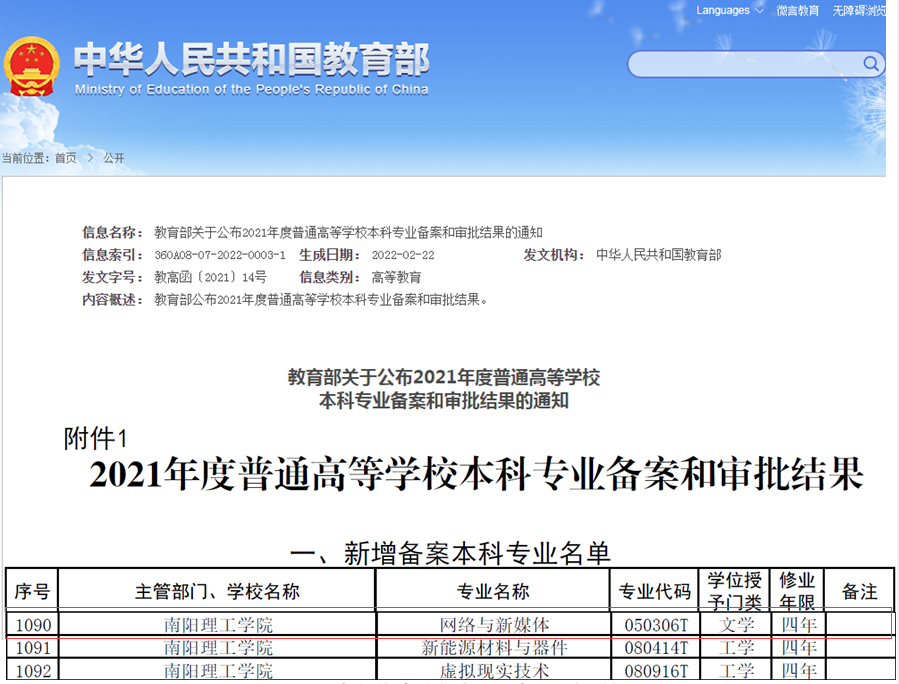Screen dimensions: 899x684
Task: Click the breadcrumb arrow after 首页
Action: point(90,158)
